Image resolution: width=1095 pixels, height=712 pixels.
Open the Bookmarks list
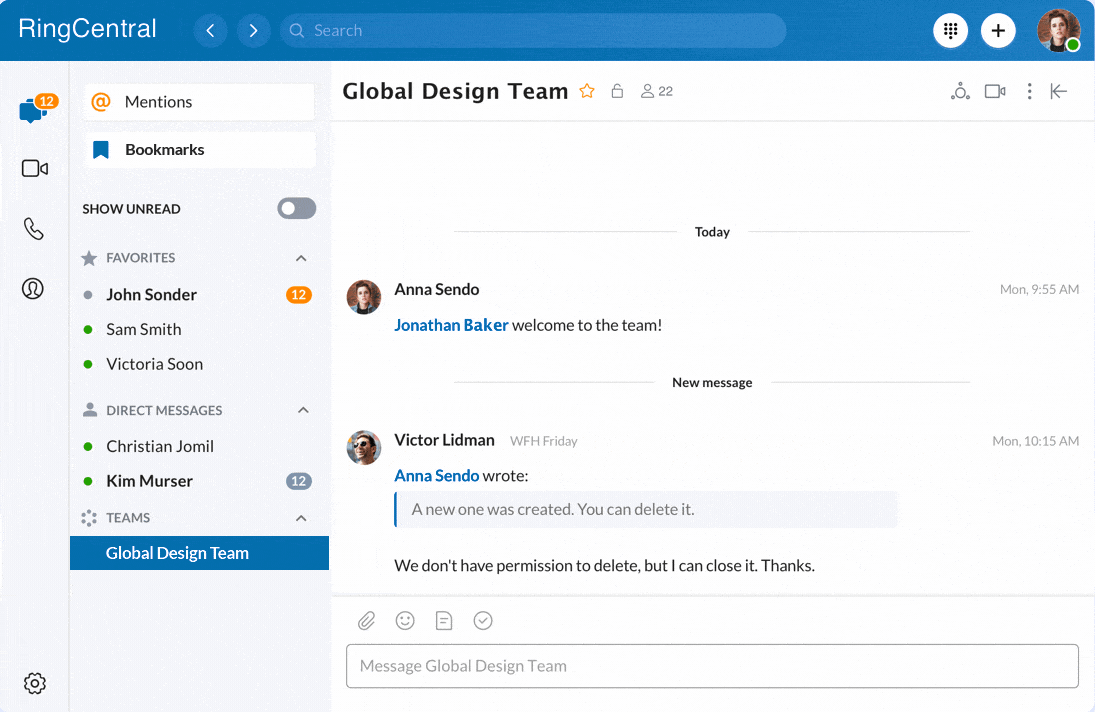[199, 150]
